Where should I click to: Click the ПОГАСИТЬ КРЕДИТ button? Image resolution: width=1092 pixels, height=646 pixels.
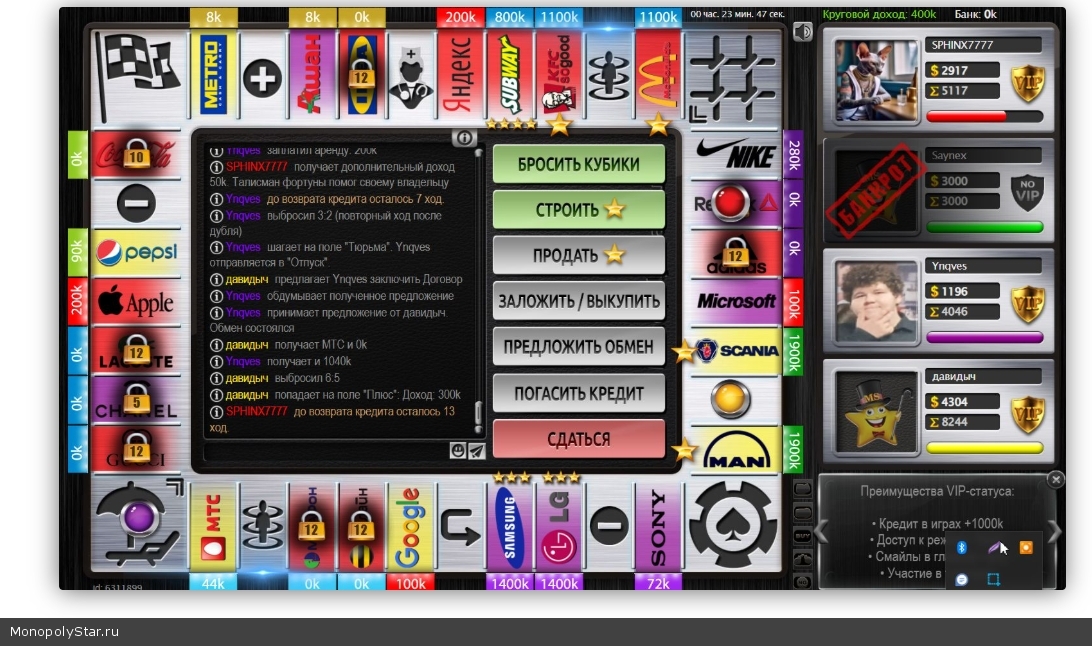pos(579,393)
